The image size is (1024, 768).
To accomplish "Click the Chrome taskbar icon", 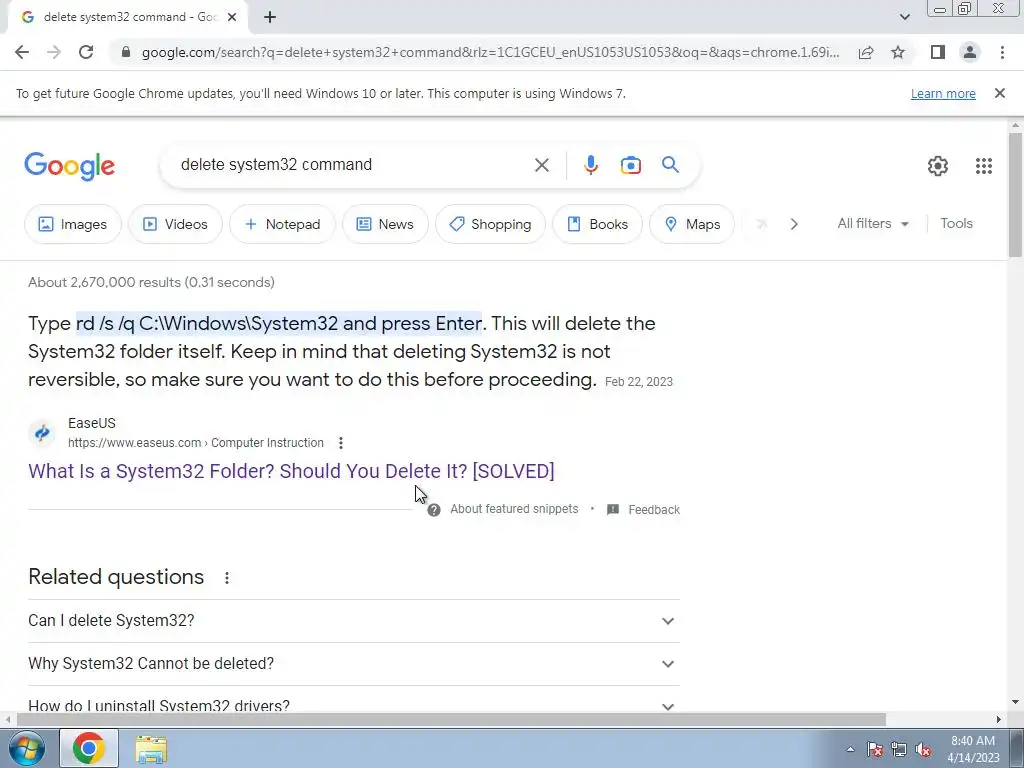I will point(89,748).
